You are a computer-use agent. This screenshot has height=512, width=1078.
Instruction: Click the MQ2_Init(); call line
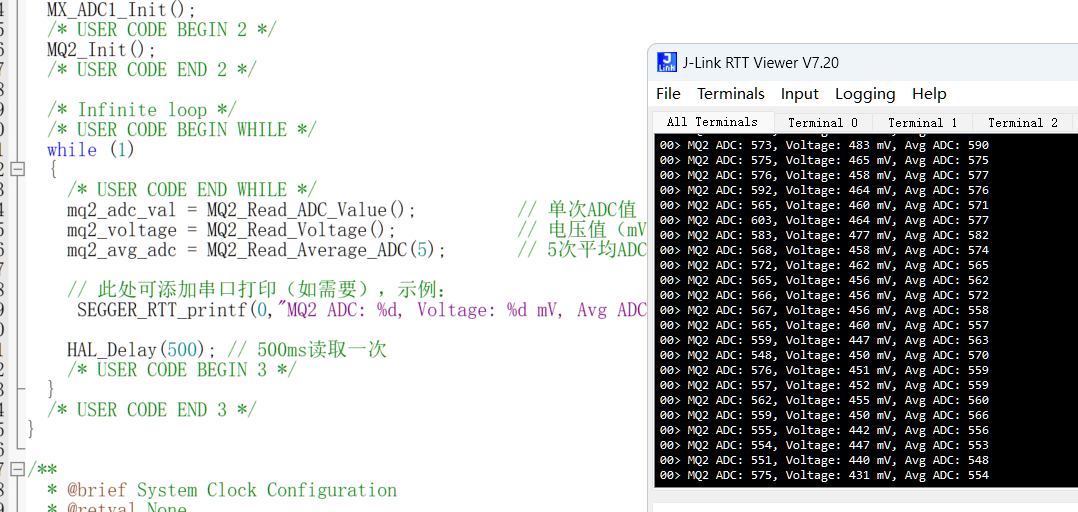(x=101, y=50)
